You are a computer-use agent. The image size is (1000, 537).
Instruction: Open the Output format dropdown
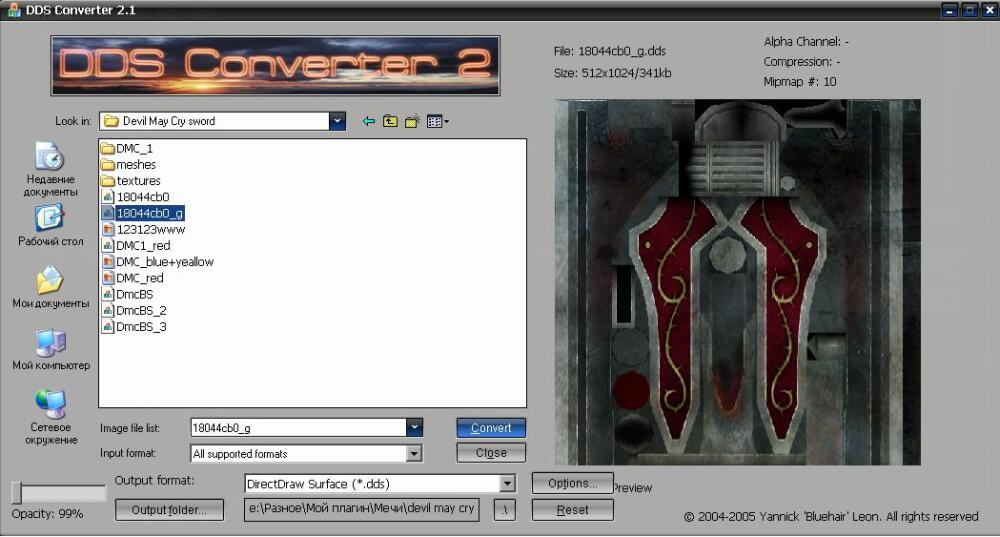pyautogui.click(x=507, y=483)
